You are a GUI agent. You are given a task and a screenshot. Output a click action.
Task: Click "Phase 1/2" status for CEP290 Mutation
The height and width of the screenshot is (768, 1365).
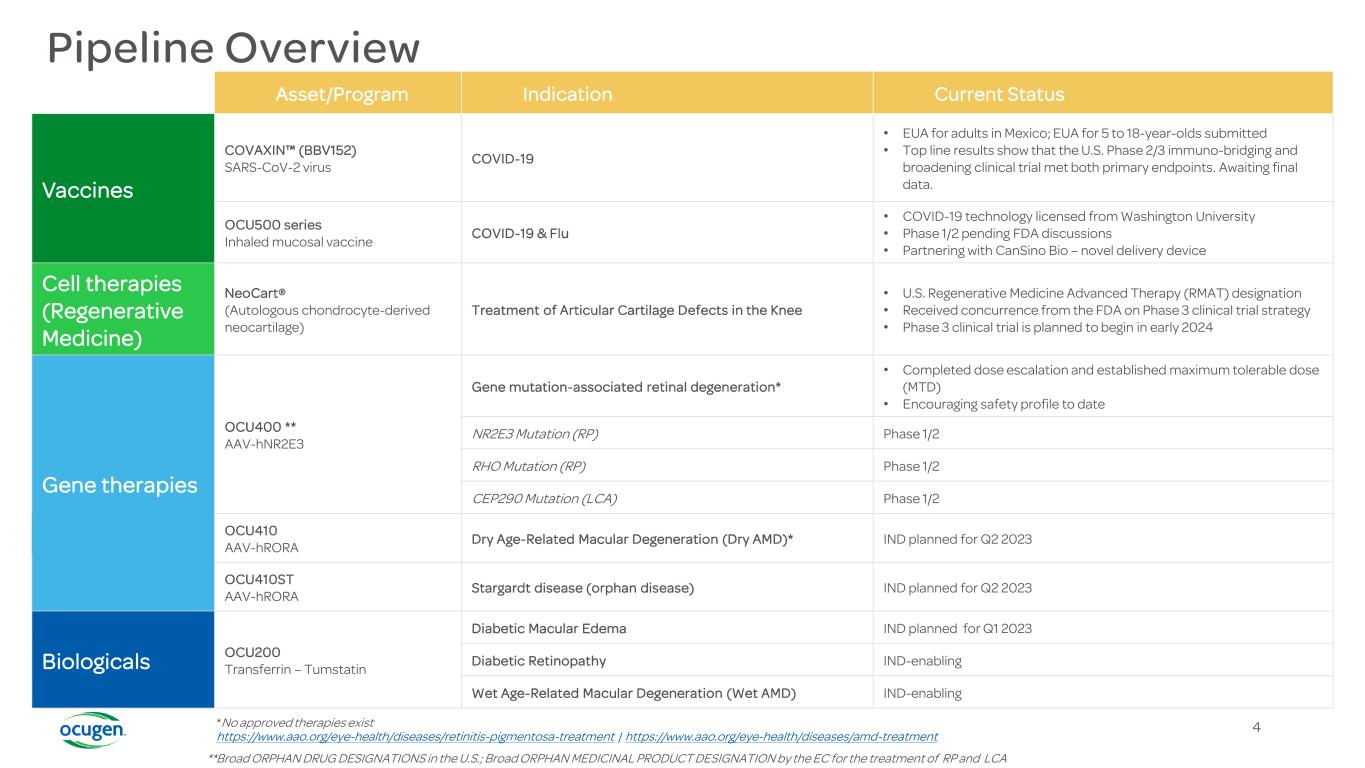click(x=912, y=498)
